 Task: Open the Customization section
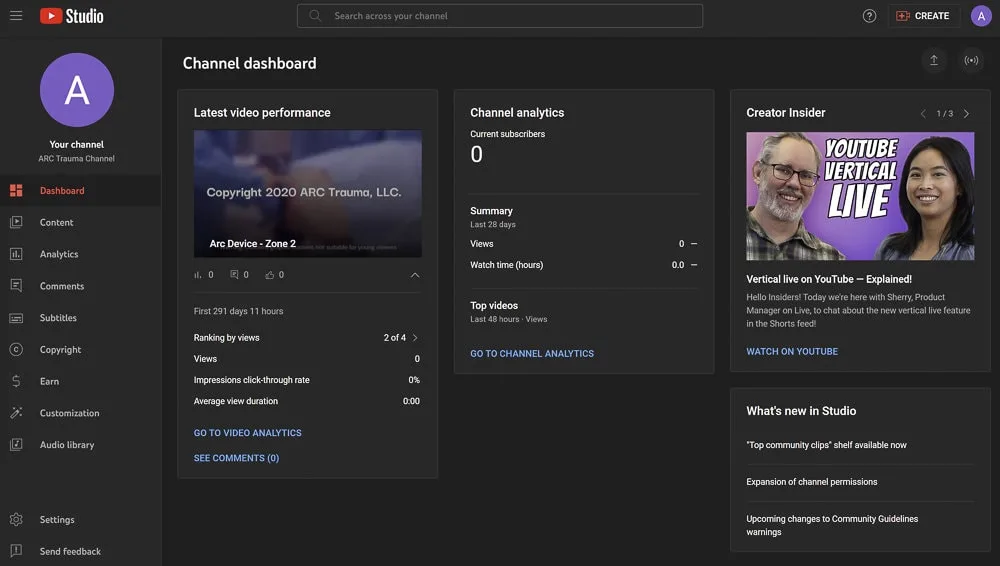click(80, 413)
